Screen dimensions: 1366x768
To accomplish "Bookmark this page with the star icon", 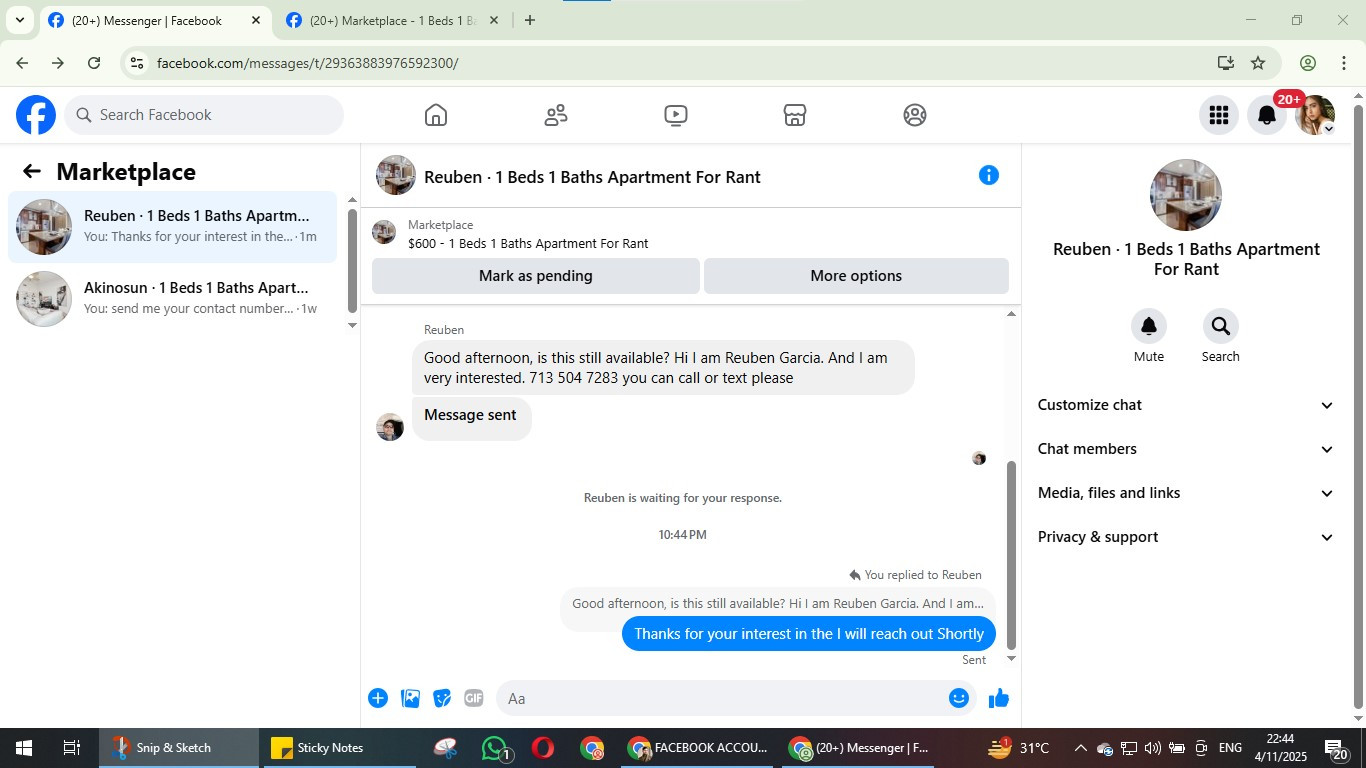I will coord(1258,63).
